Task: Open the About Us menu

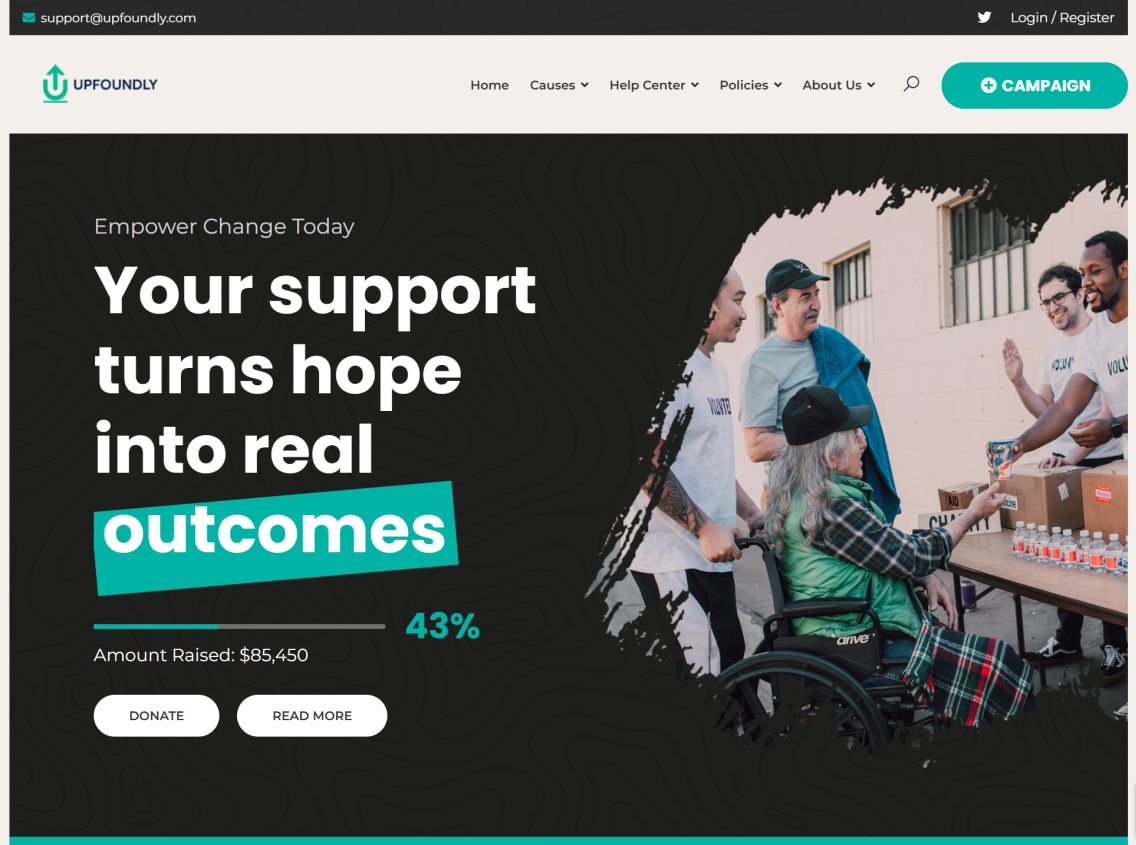Action: coord(832,85)
